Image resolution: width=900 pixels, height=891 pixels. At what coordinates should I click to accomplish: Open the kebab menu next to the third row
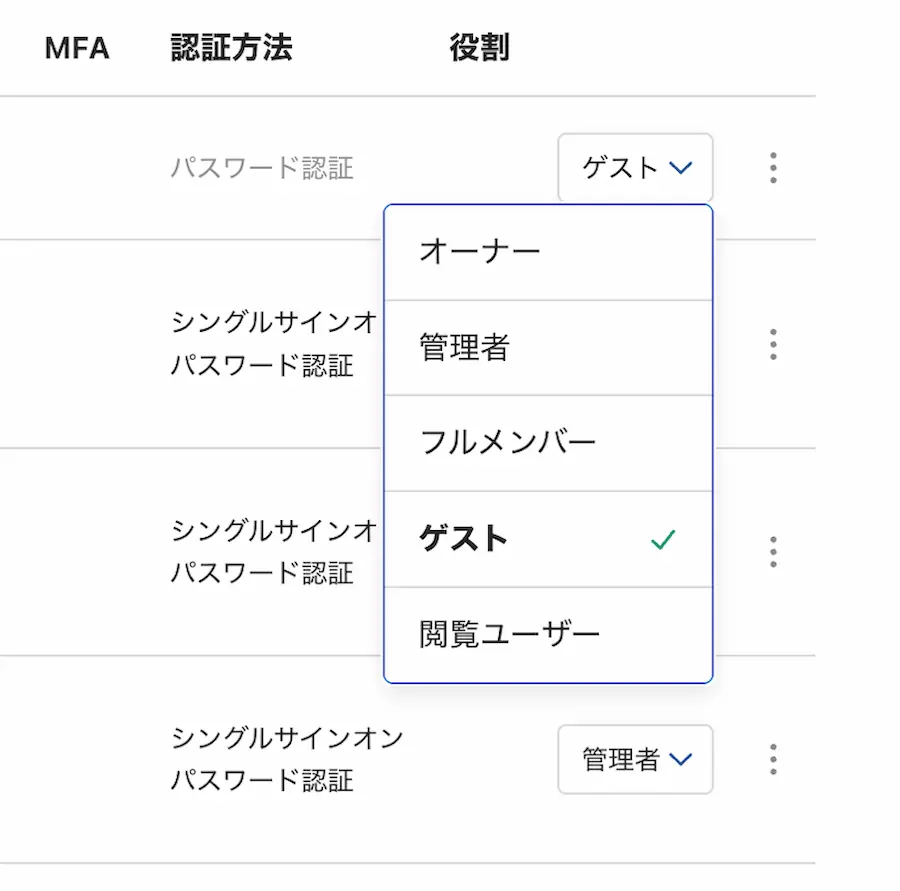772,552
